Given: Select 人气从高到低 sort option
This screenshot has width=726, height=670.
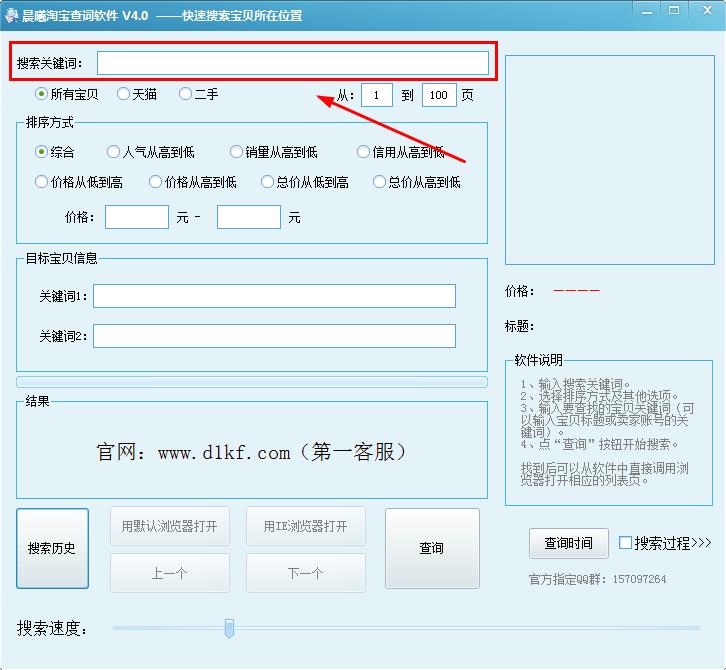Looking at the screenshot, I should pos(113,152).
